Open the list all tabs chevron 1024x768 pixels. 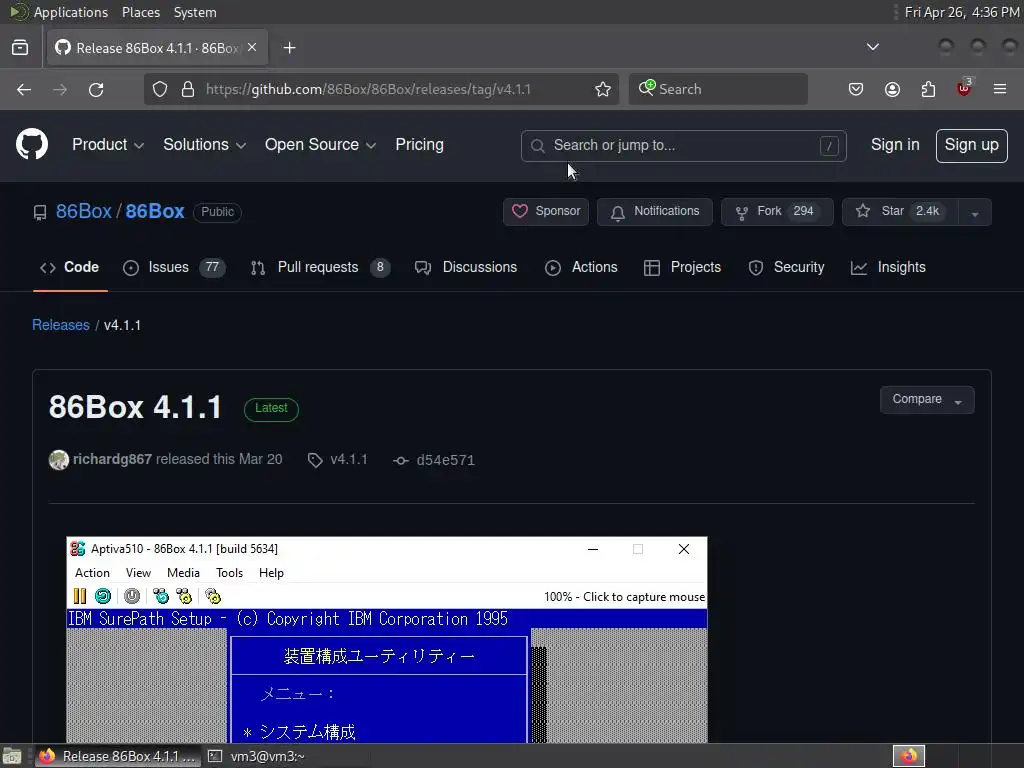(x=872, y=47)
